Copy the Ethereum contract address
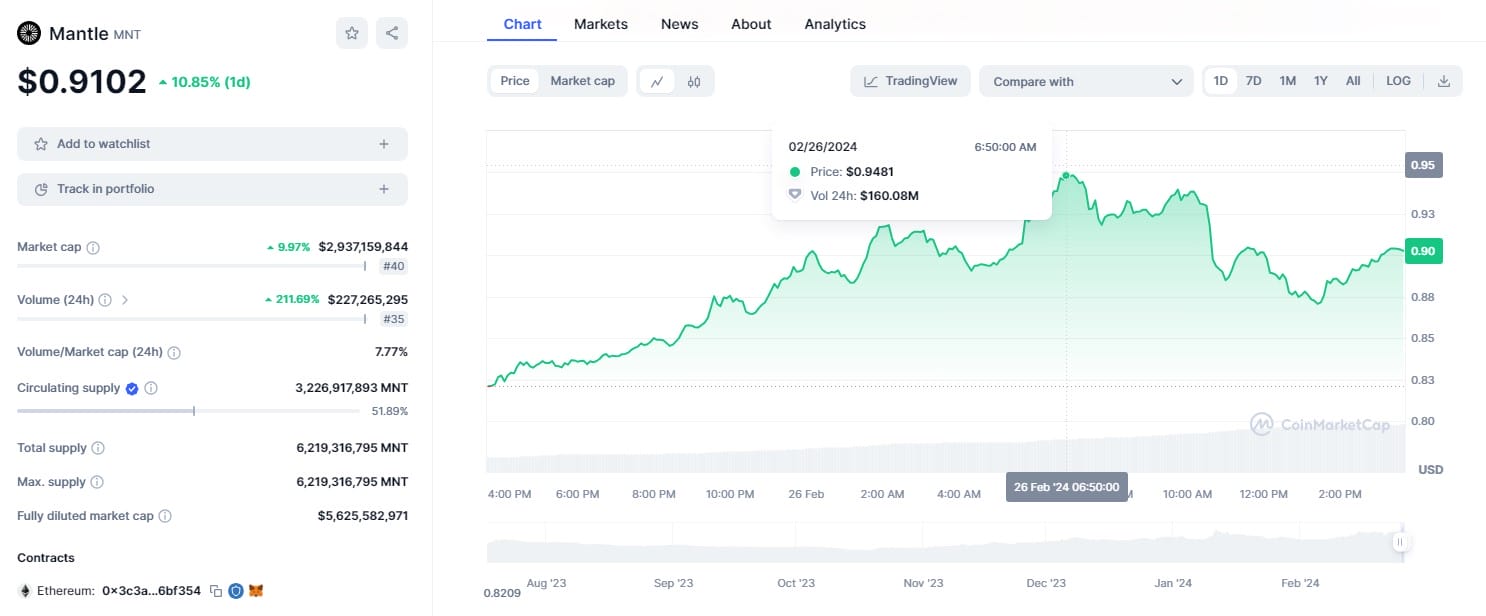 coord(216,591)
